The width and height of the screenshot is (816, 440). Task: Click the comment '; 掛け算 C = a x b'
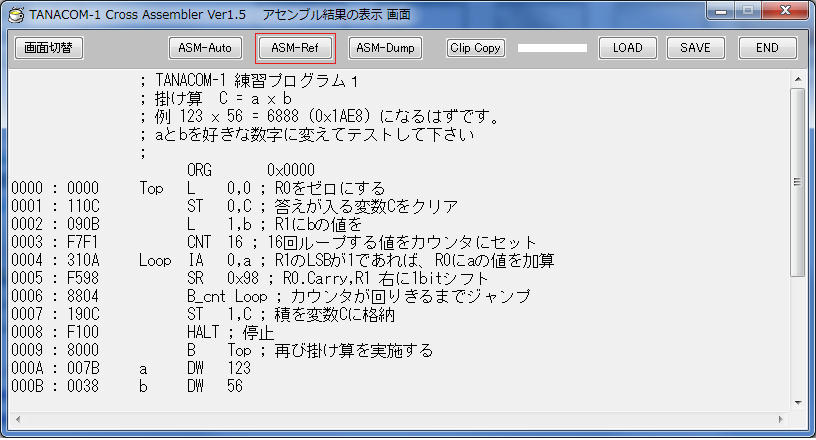[216, 98]
